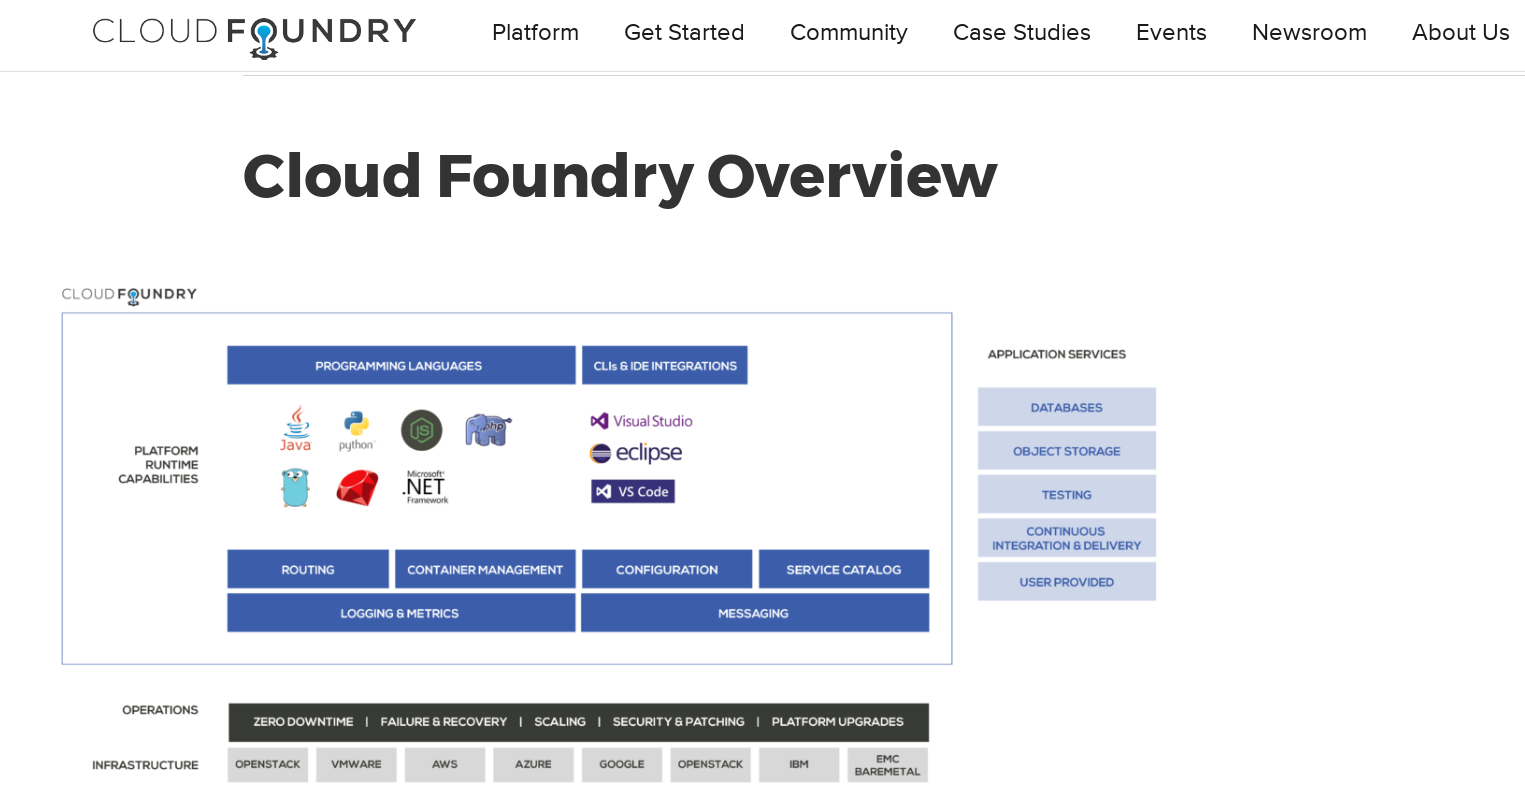
Task: Click the "Application Services" label
Action: tap(1057, 354)
